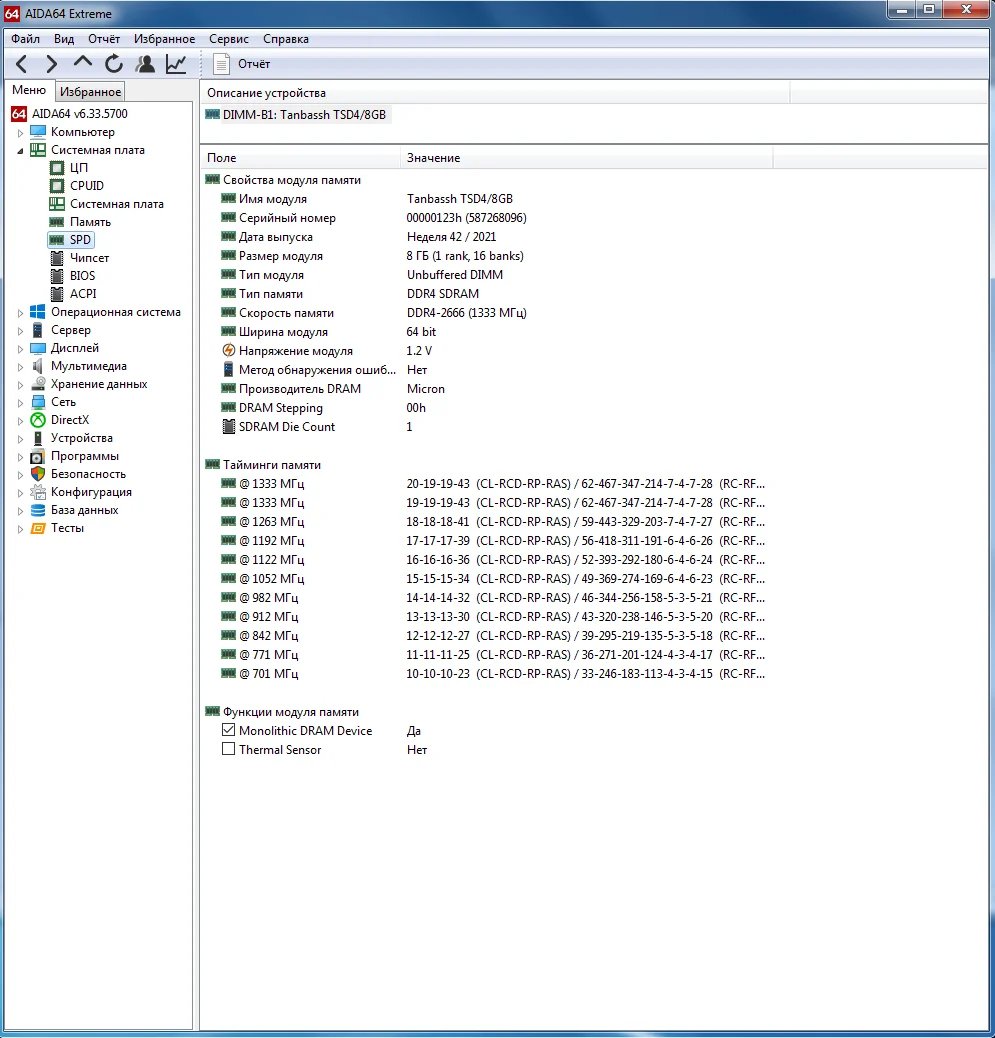Click the Дисплей monitor icon
Viewport: 995px width, 1038px height.
pos(38,348)
